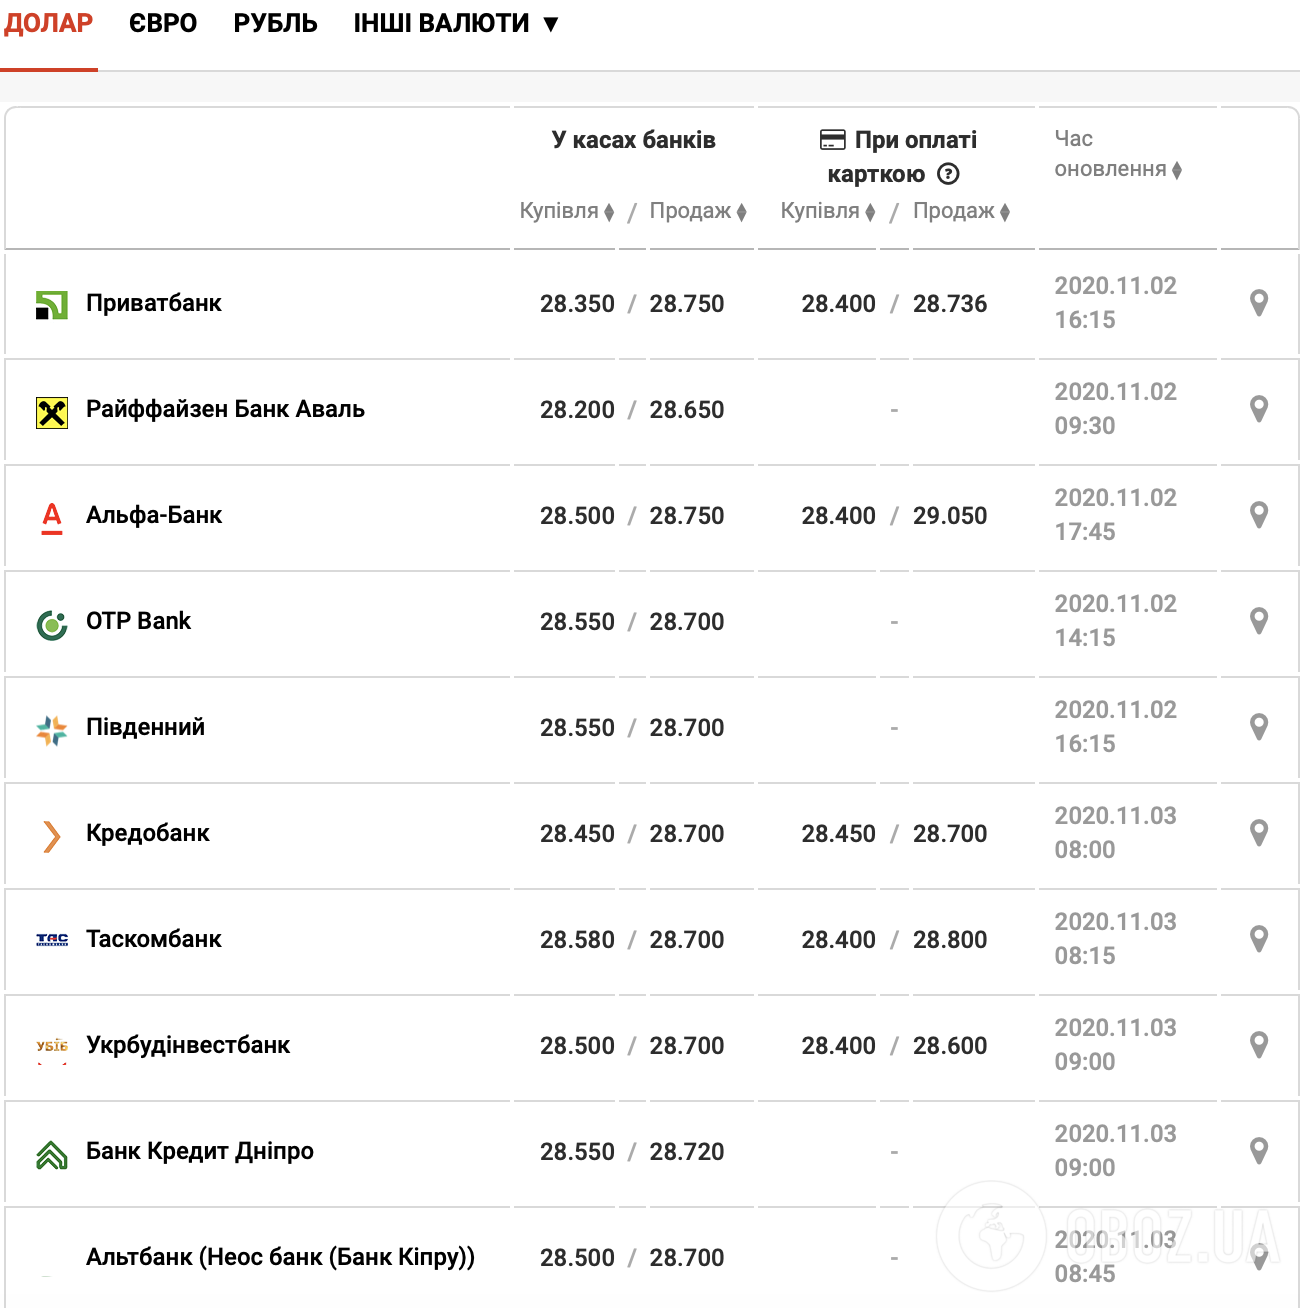Sort by cash desk Продаж column
The height and width of the screenshot is (1308, 1300).
click(698, 211)
